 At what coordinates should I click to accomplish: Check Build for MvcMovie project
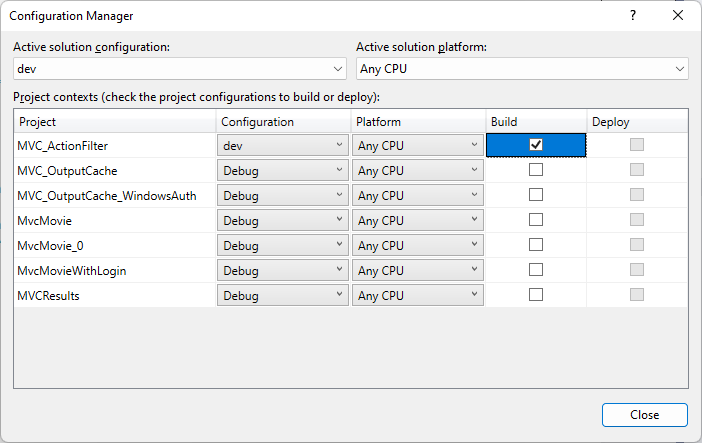click(x=536, y=220)
